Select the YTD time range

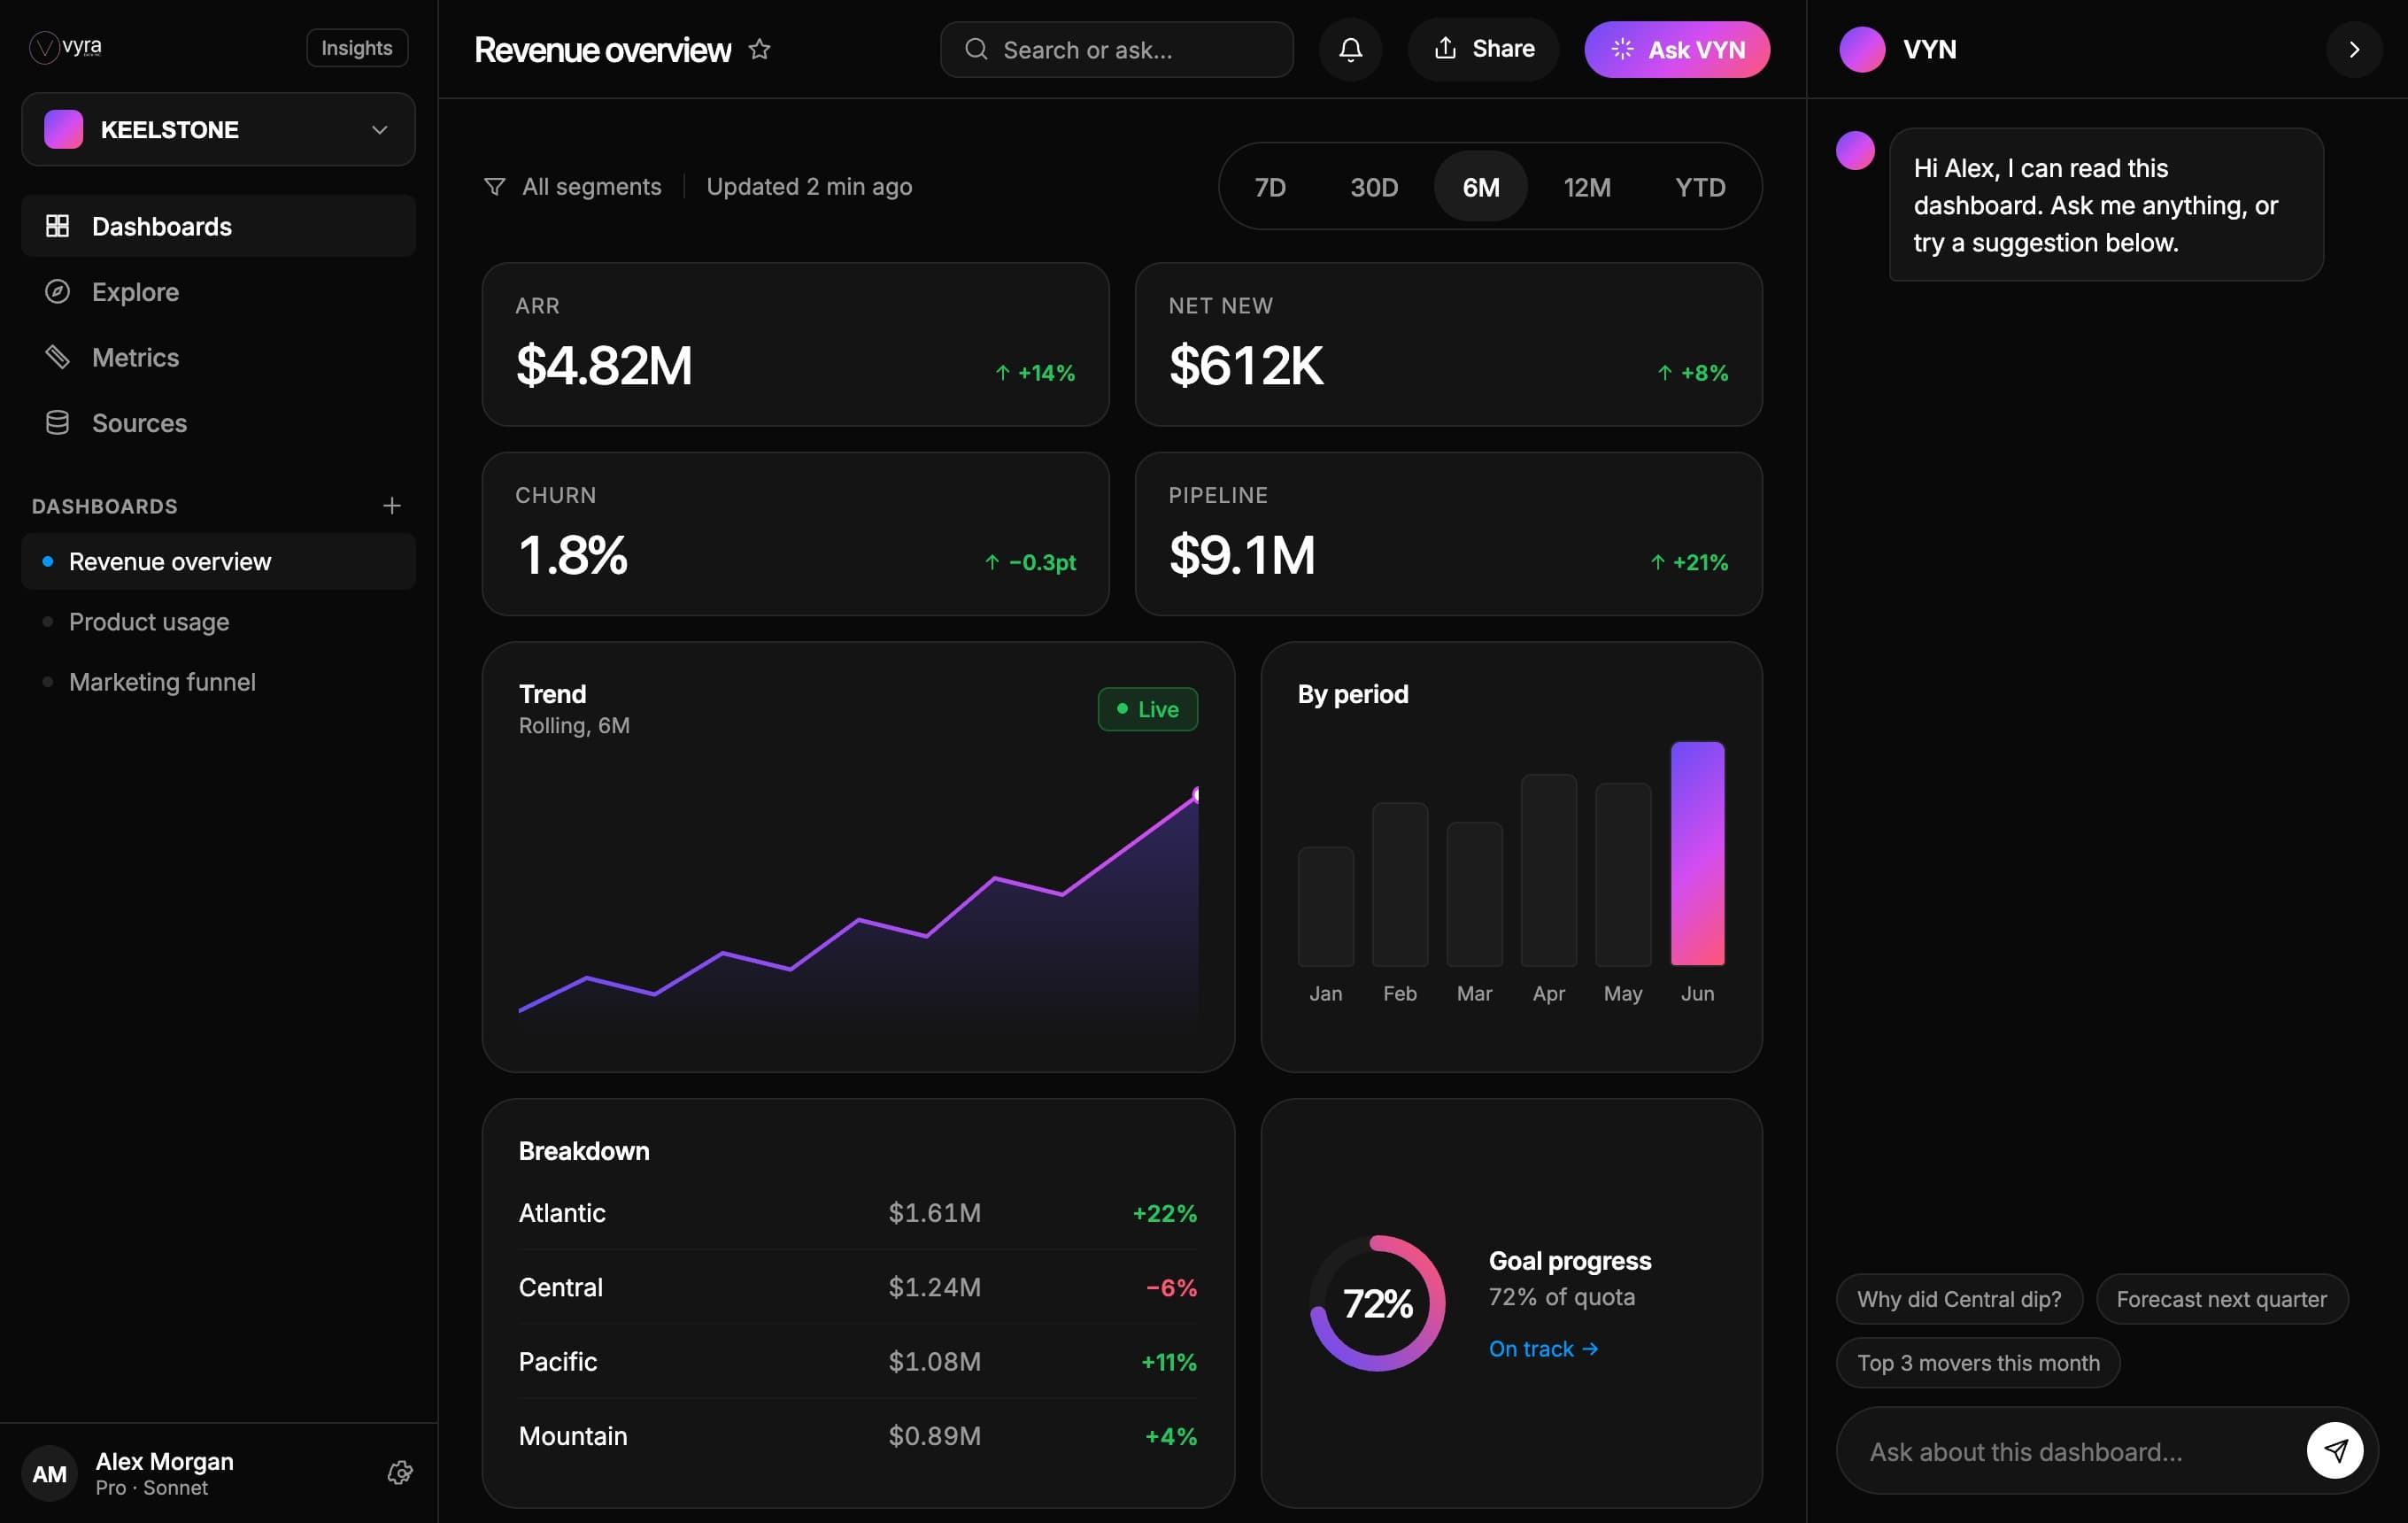[1700, 187]
